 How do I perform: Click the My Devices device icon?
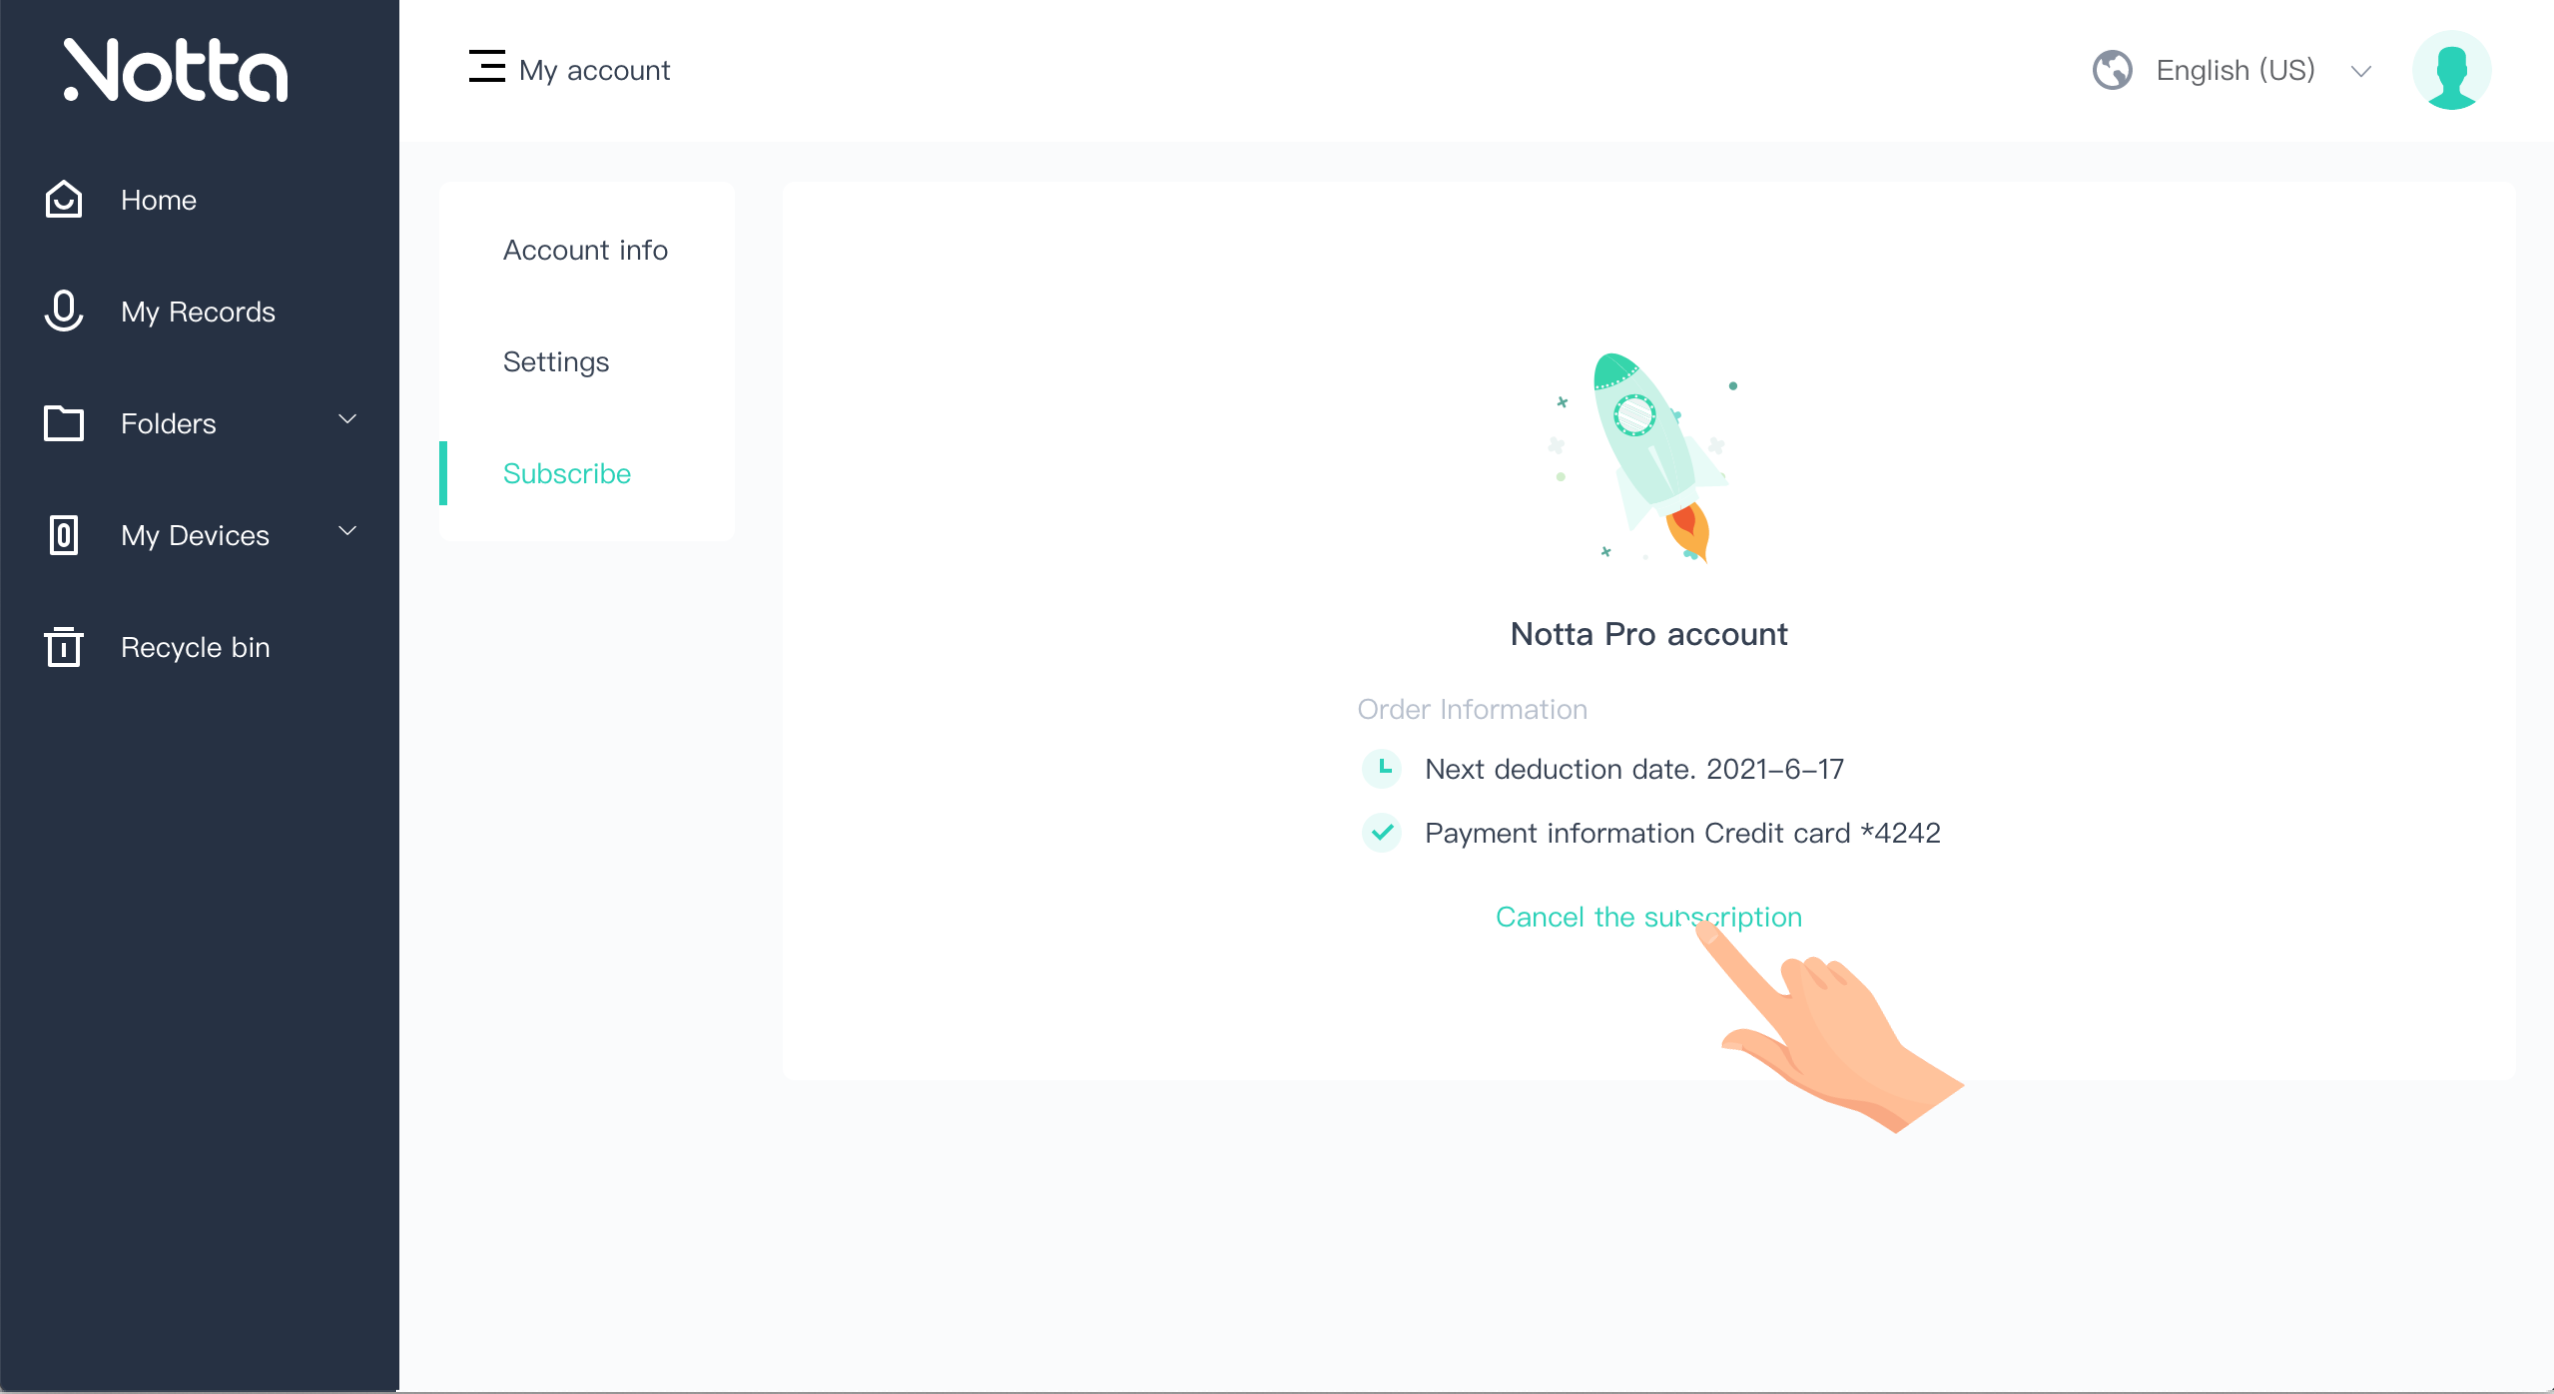[64, 535]
